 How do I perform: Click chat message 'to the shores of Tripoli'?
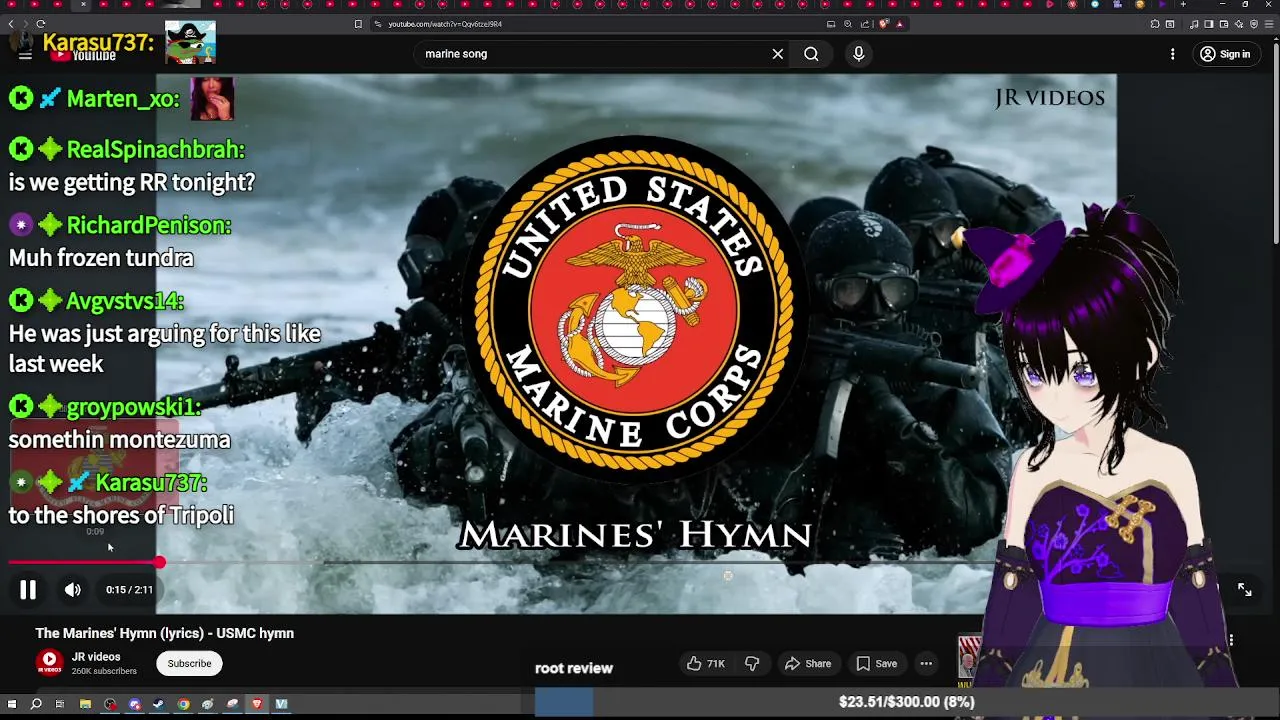point(121,515)
